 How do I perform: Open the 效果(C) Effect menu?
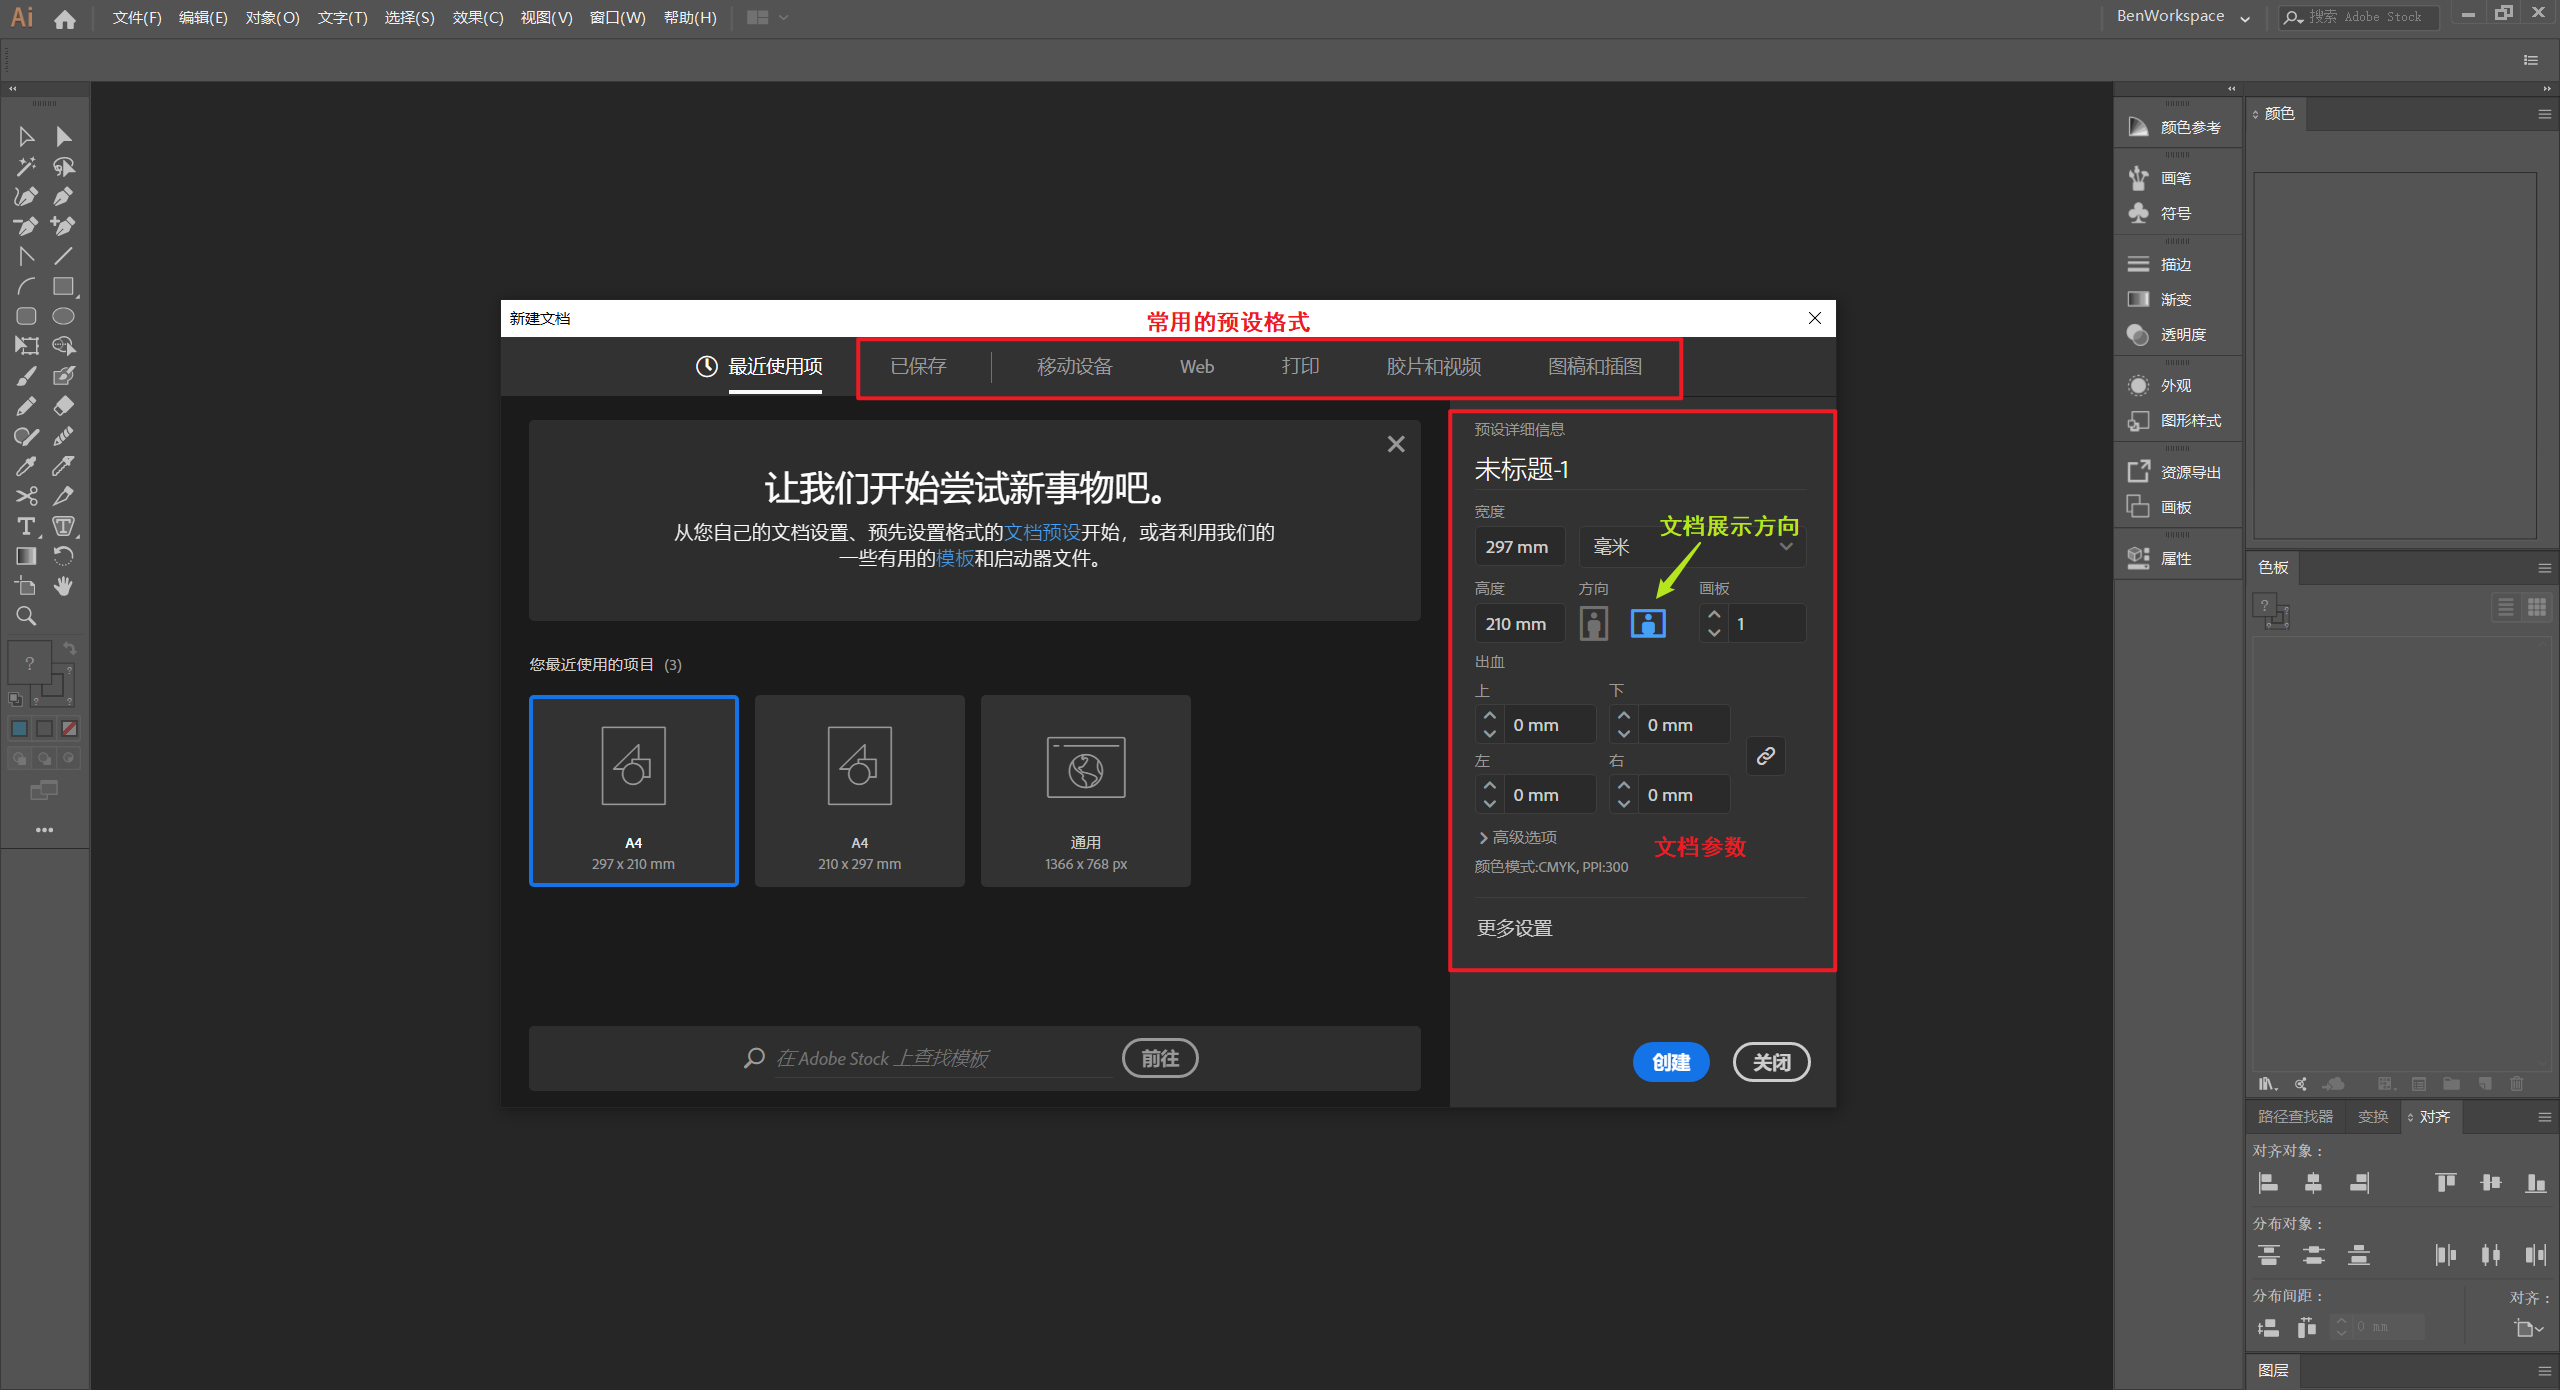[477, 18]
